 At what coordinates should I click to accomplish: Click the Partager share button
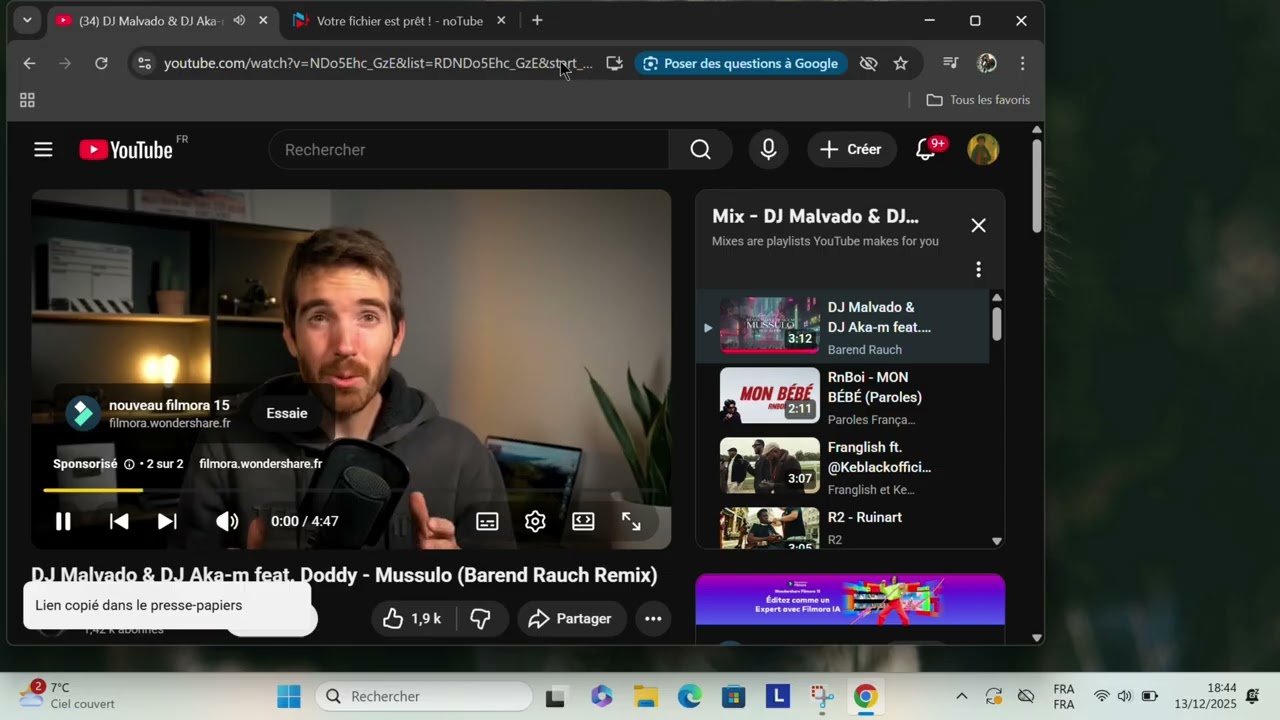[x=571, y=619]
